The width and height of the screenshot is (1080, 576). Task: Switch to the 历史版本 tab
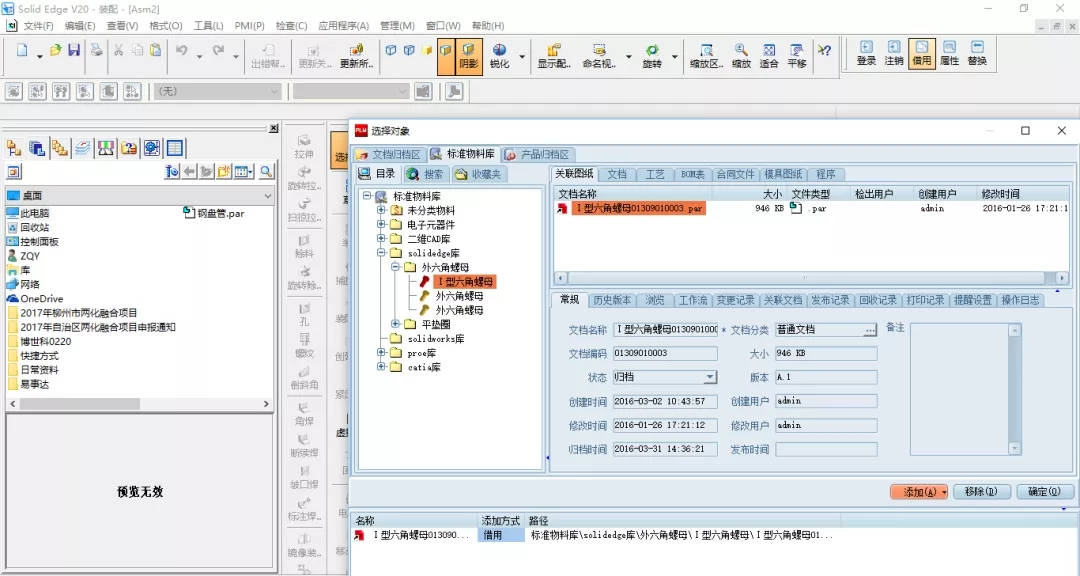point(611,300)
